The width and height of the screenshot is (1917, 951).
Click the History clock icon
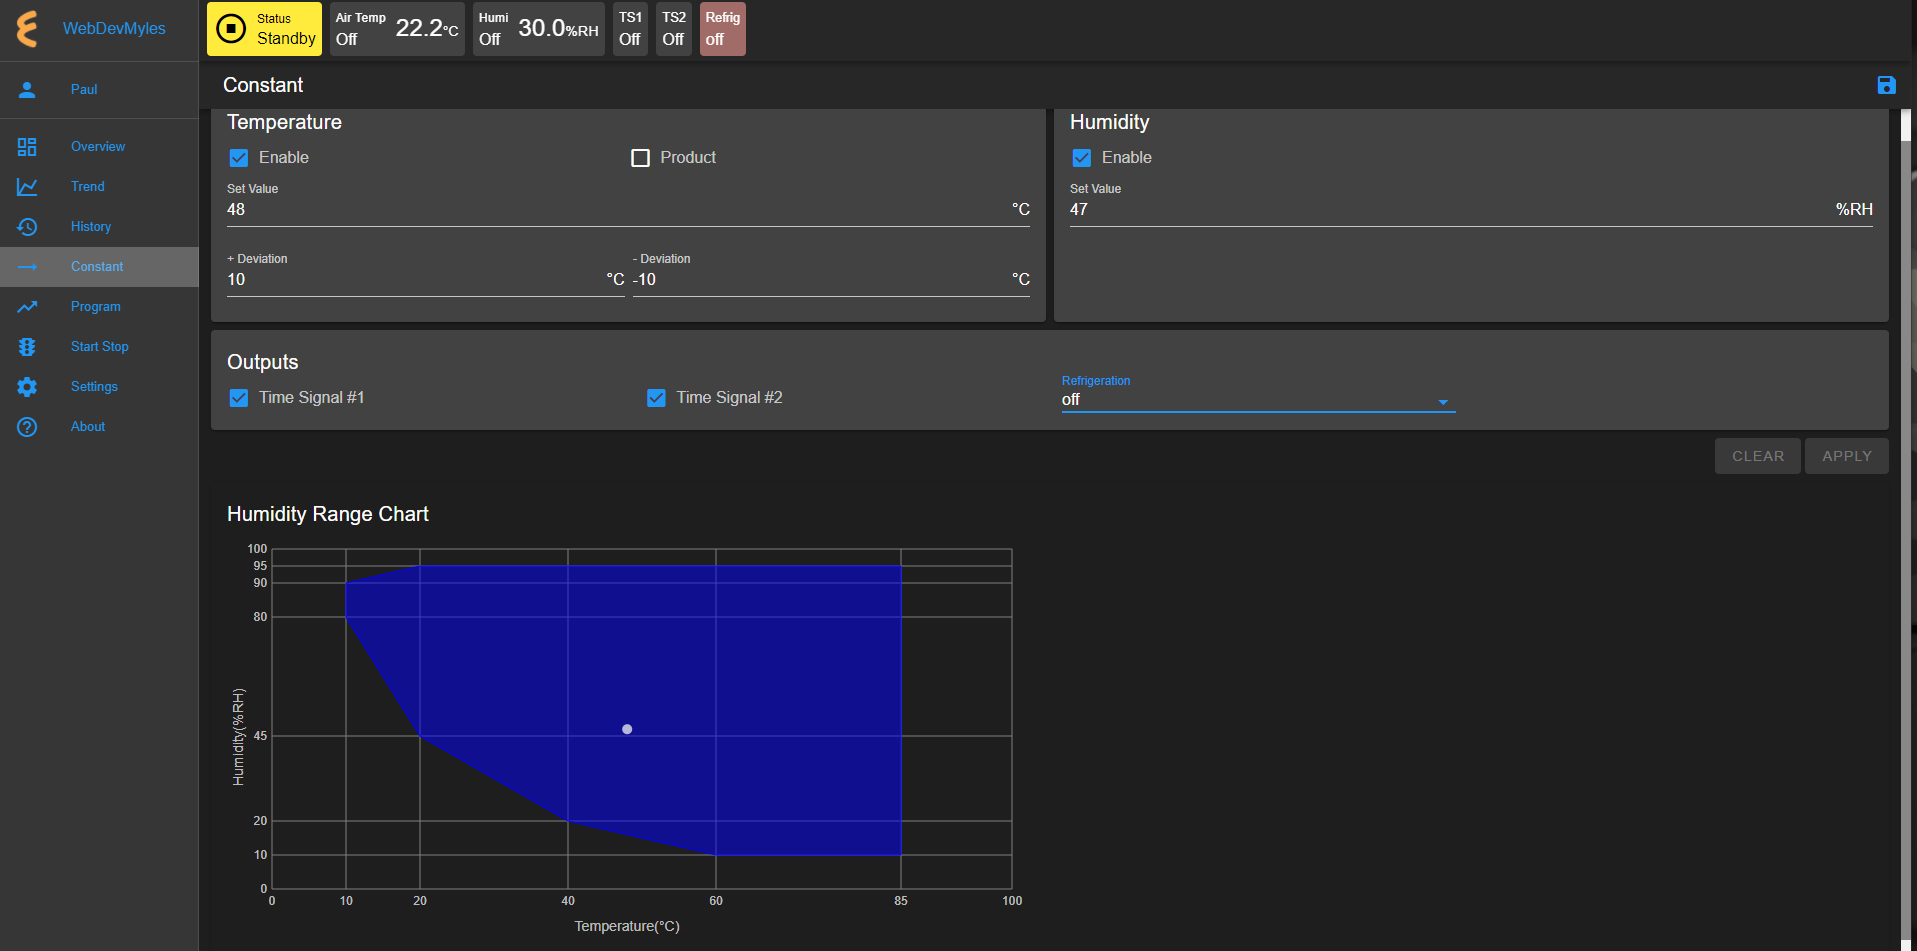pyautogui.click(x=27, y=227)
